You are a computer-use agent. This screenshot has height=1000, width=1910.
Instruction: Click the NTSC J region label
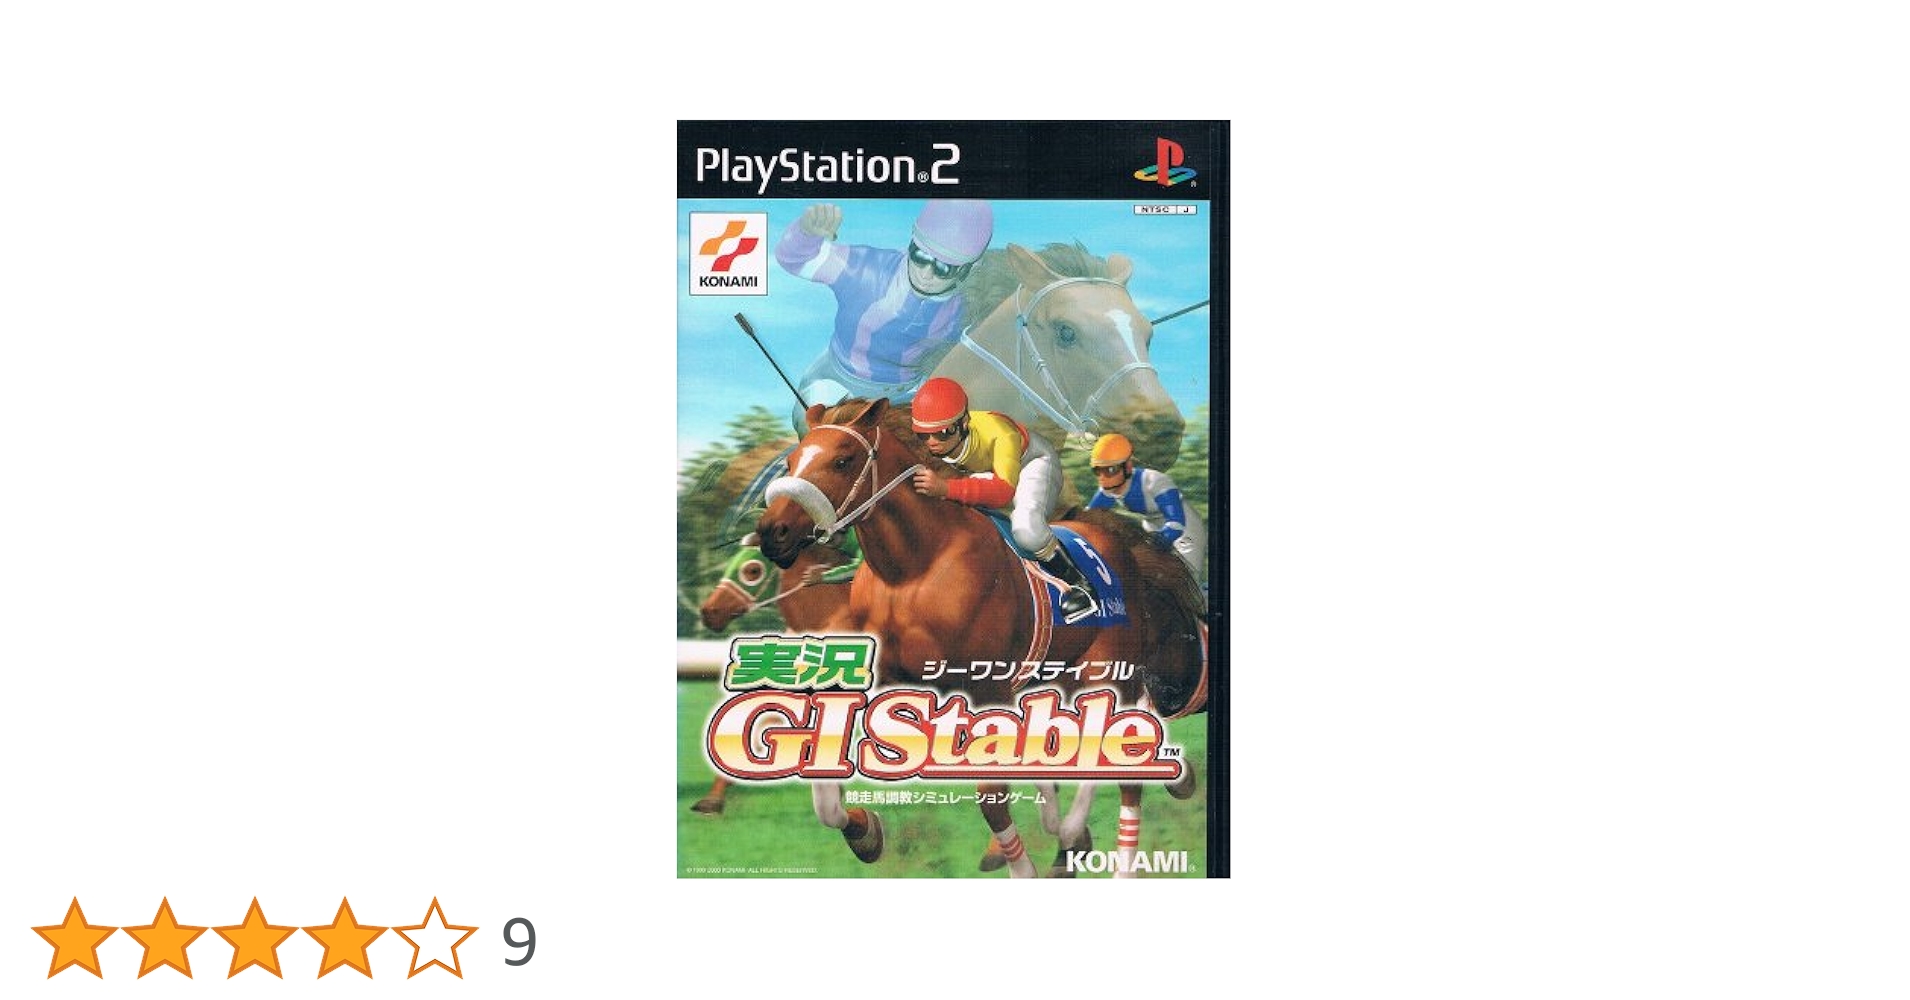click(x=1165, y=210)
